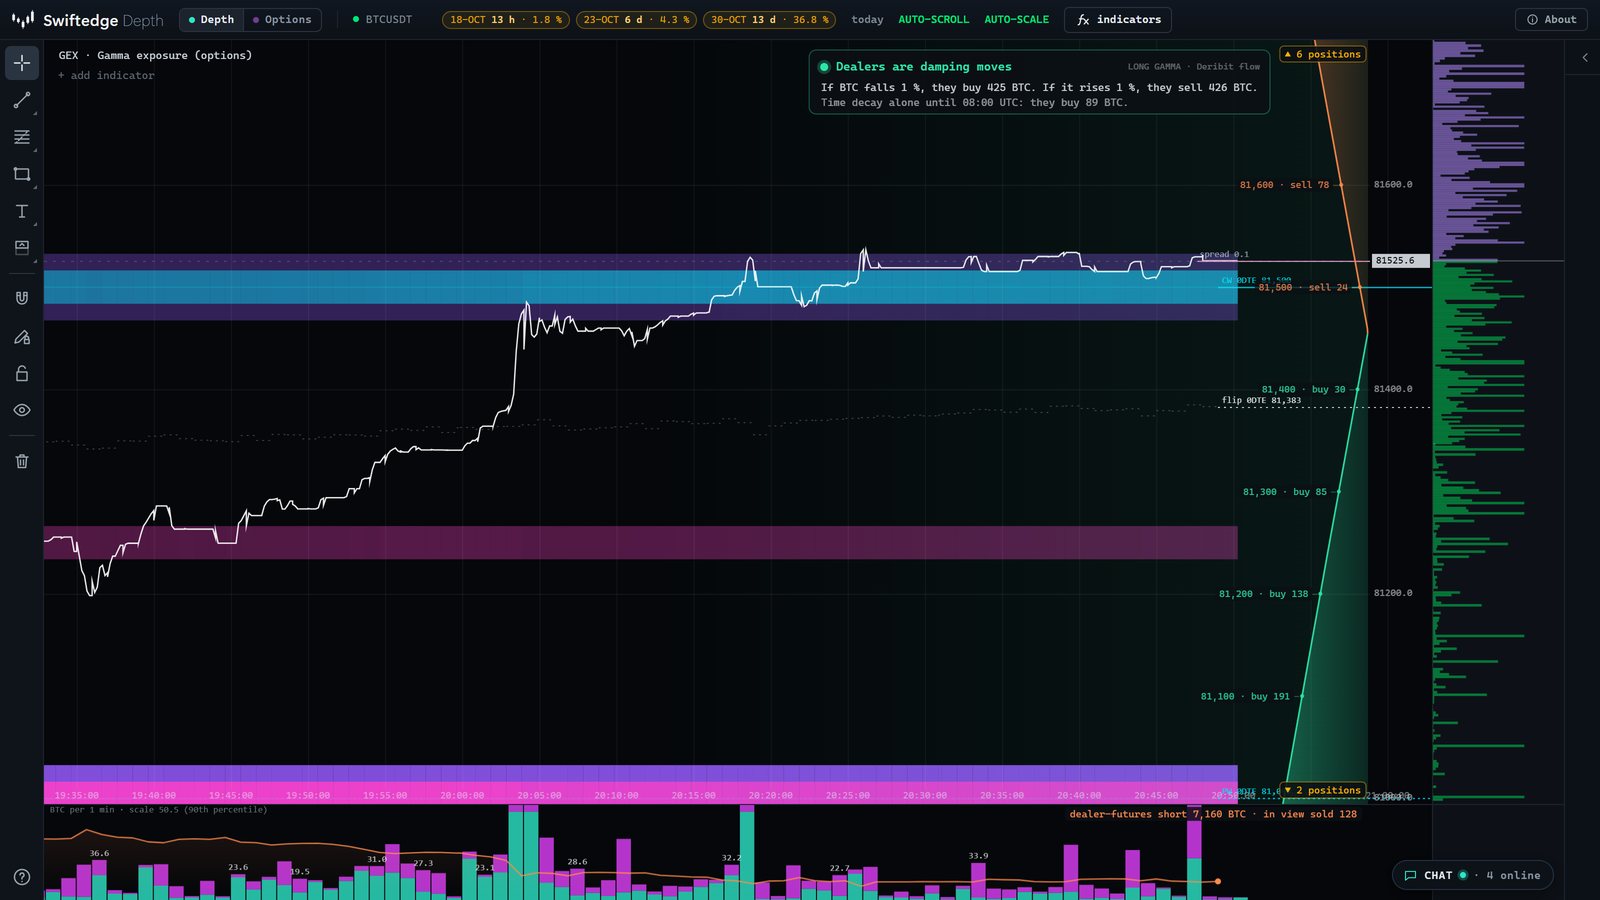This screenshot has width=1600, height=900.
Task: Expand the '6 positions' marker above
Action: pyautogui.click(x=1323, y=54)
